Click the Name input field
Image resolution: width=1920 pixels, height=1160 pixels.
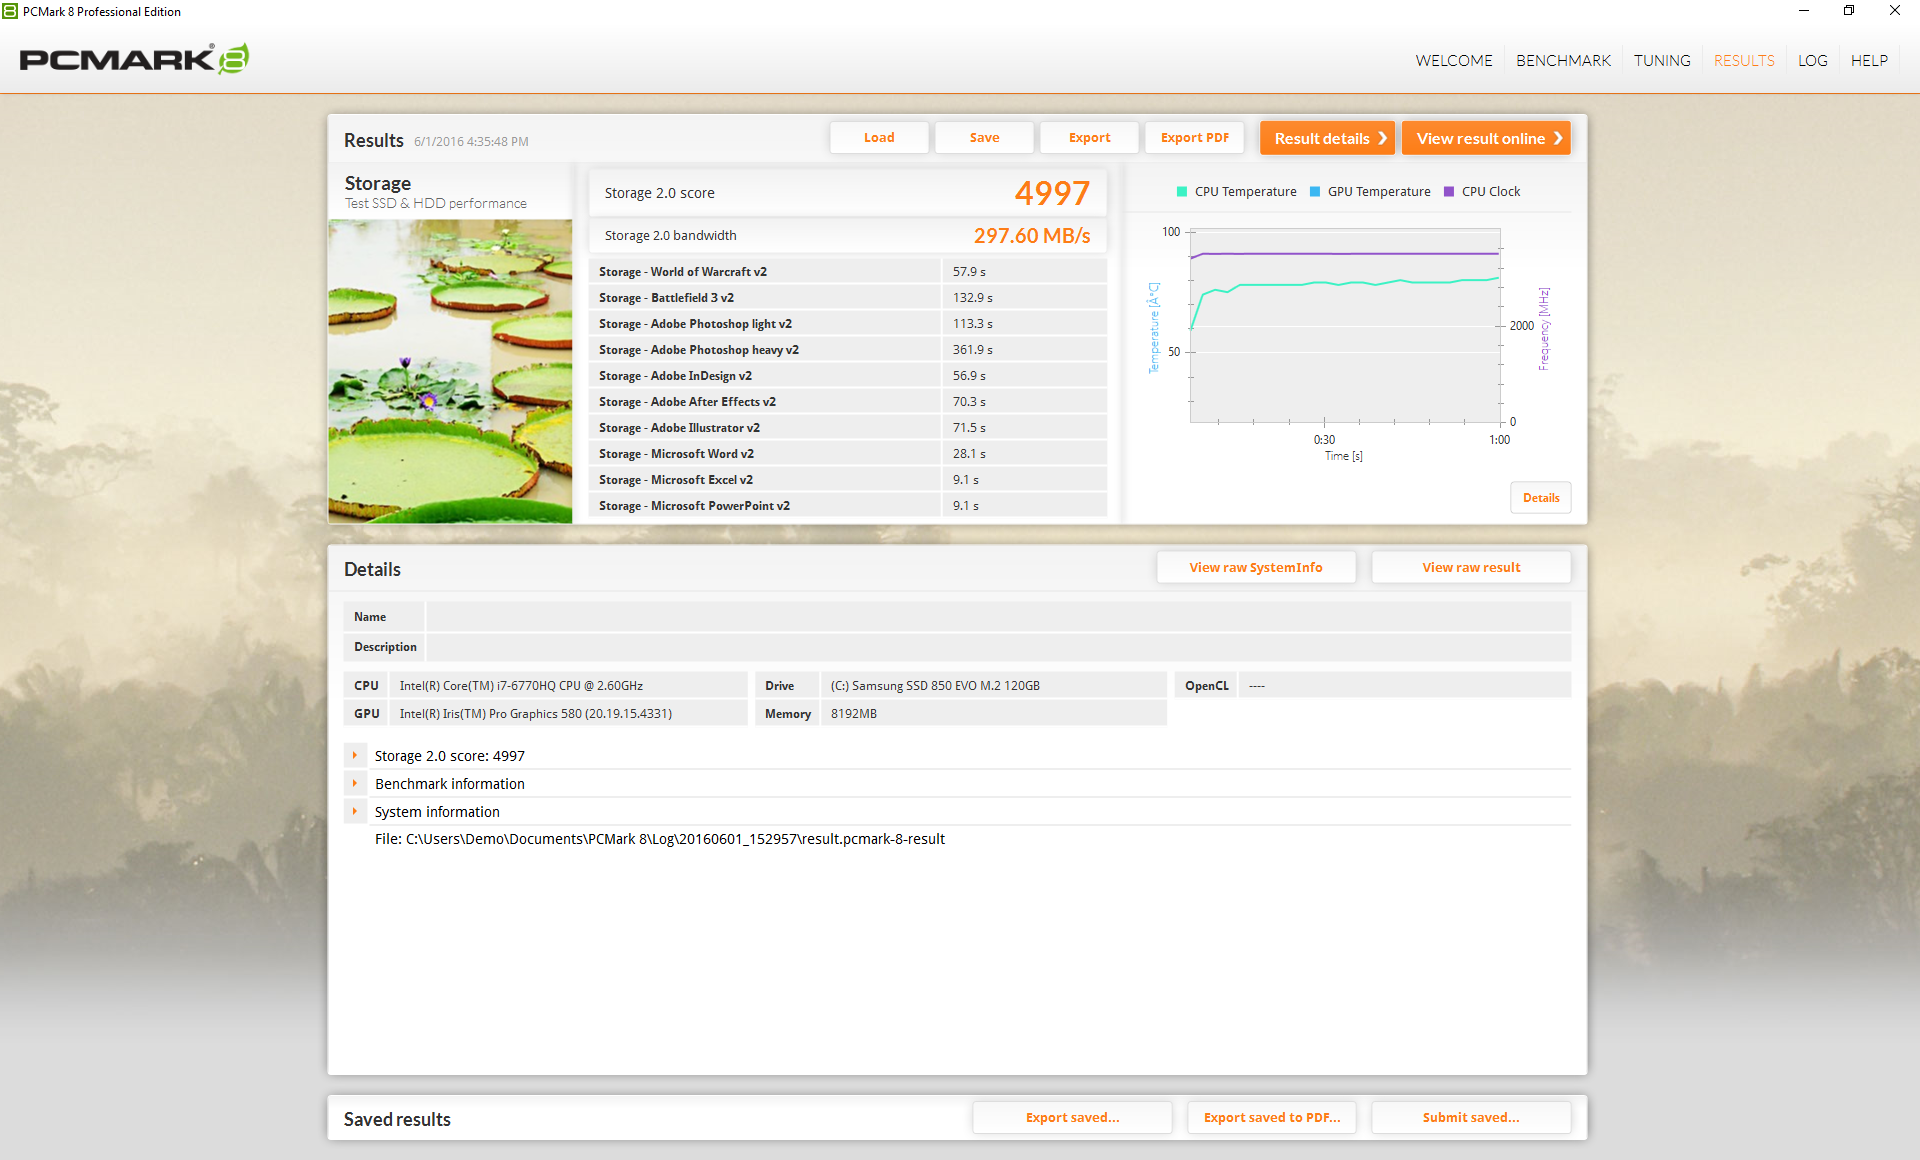pos(997,617)
